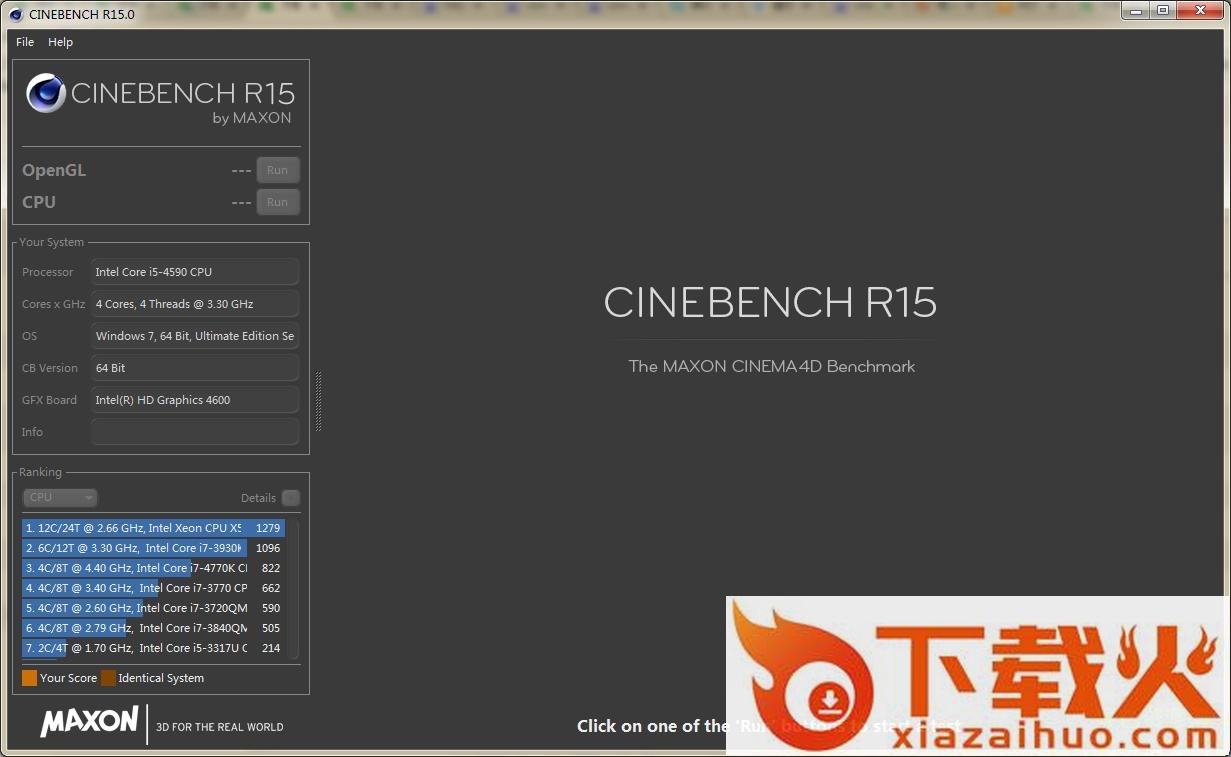
Task: Select ranking entry 1 Intel Xeon 12C/24T
Action: [x=154, y=528]
